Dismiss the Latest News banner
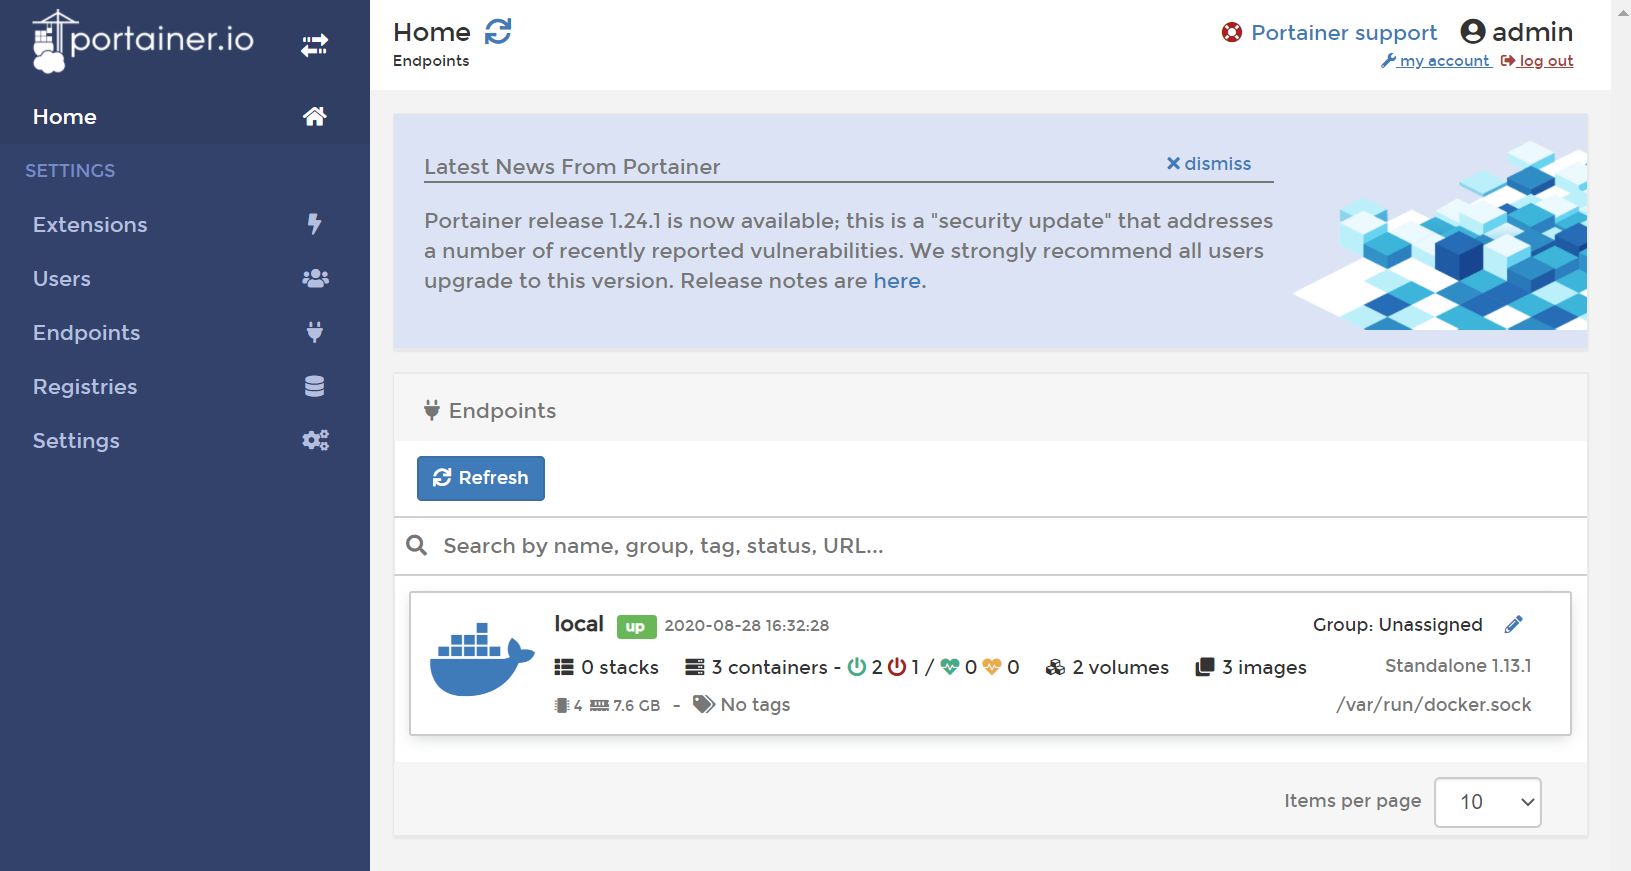 pos(1208,164)
